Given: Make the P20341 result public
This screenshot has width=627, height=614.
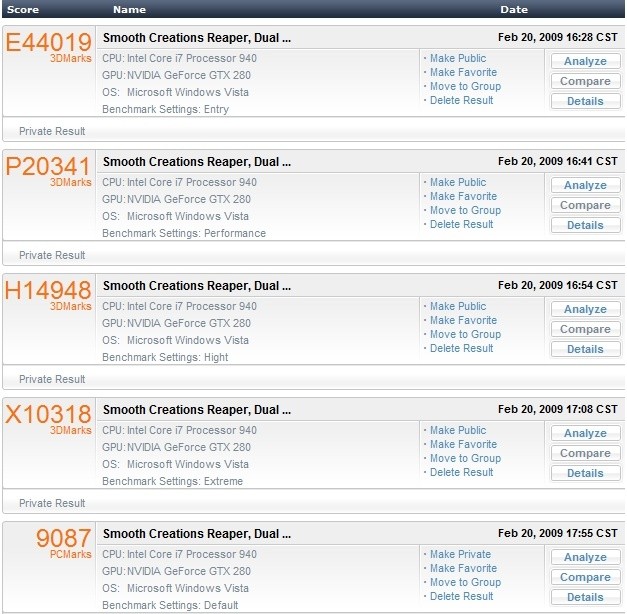Looking at the screenshot, I should pos(458,182).
